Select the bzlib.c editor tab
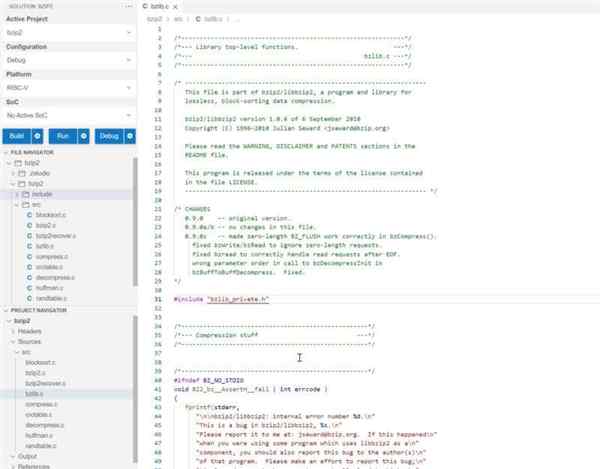Viewport: 600px width, 469px height. (x=160, y=7)
